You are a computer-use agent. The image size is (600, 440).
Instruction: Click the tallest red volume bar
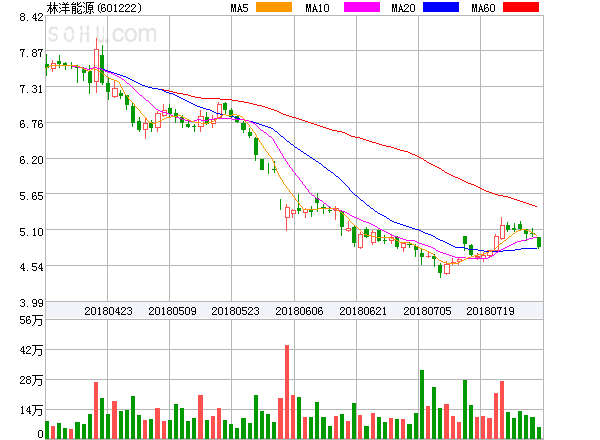click(287, 392)
